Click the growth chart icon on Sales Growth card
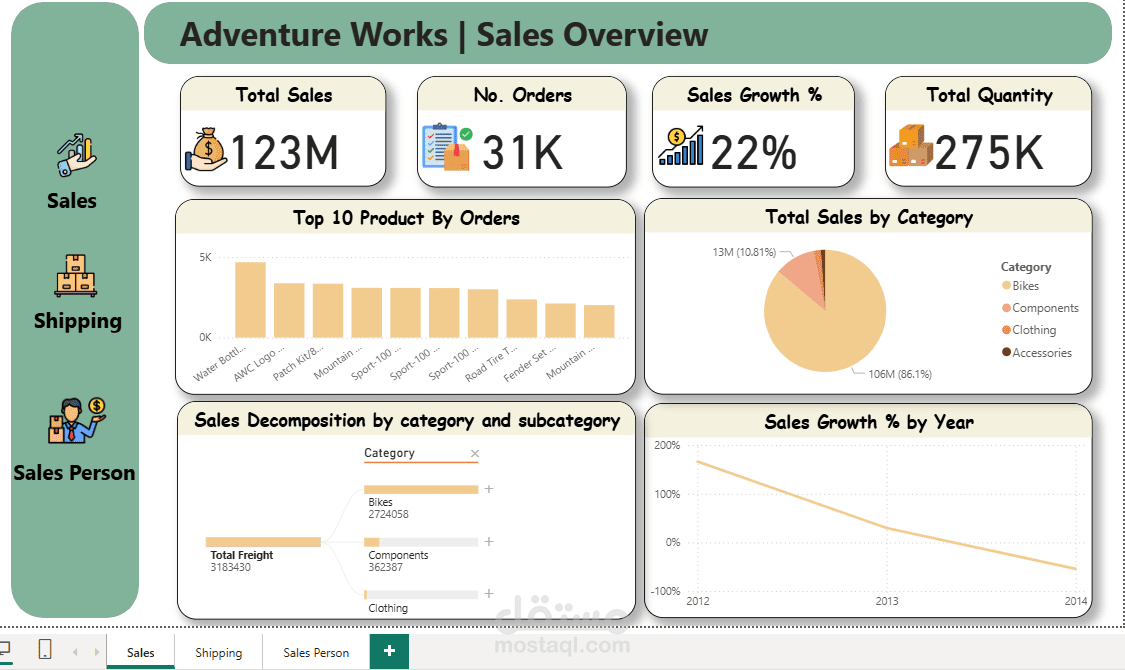This screenshot has width=1125, height=670. 681,146
